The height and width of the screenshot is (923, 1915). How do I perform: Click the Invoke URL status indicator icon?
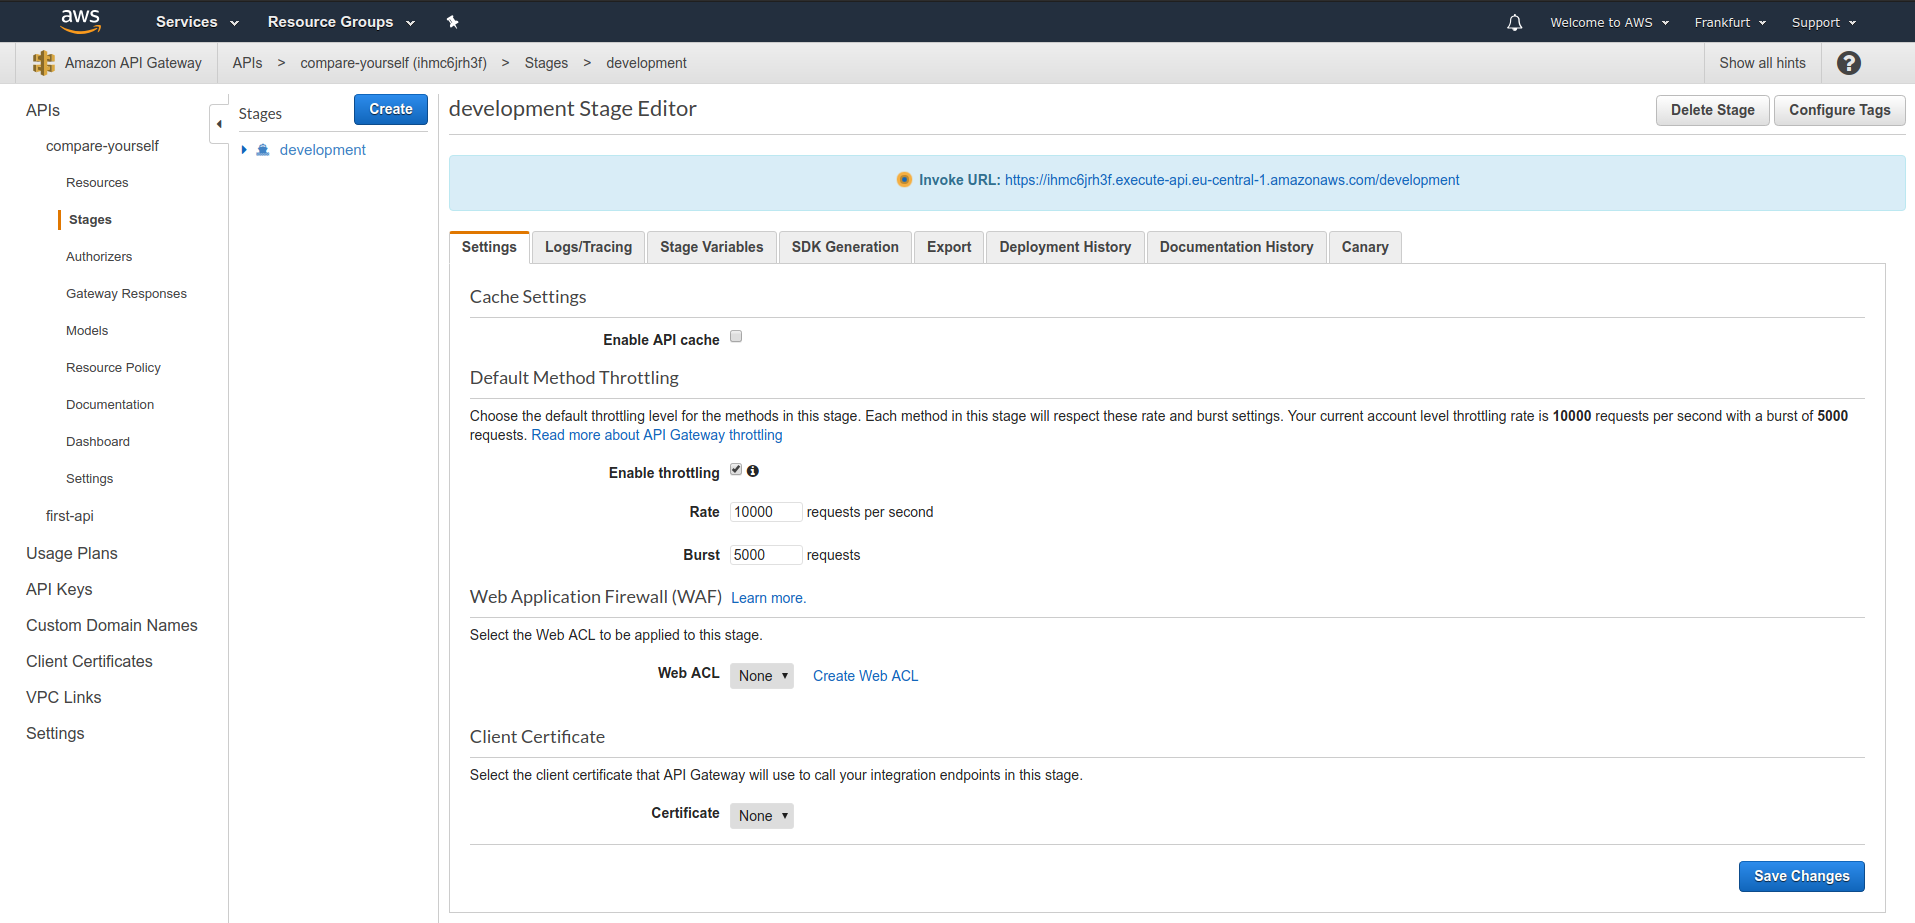point(904,180)
